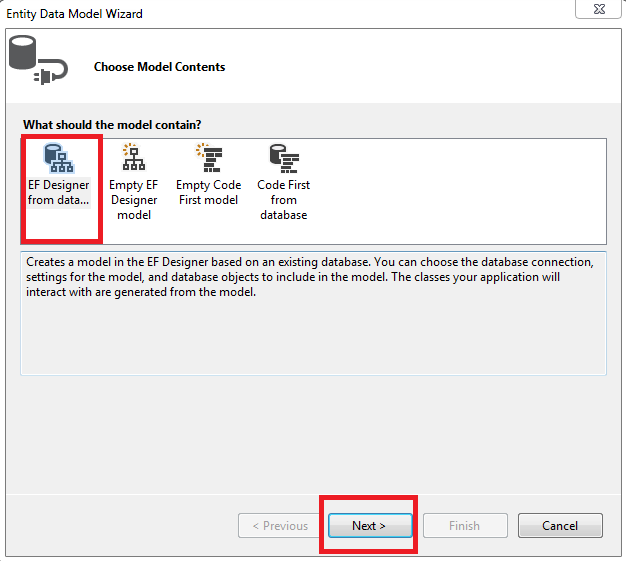Viewport: 626px width, 561px height.
Task: Click the 'EF Designer from data...' label
Action: point(59,192)
